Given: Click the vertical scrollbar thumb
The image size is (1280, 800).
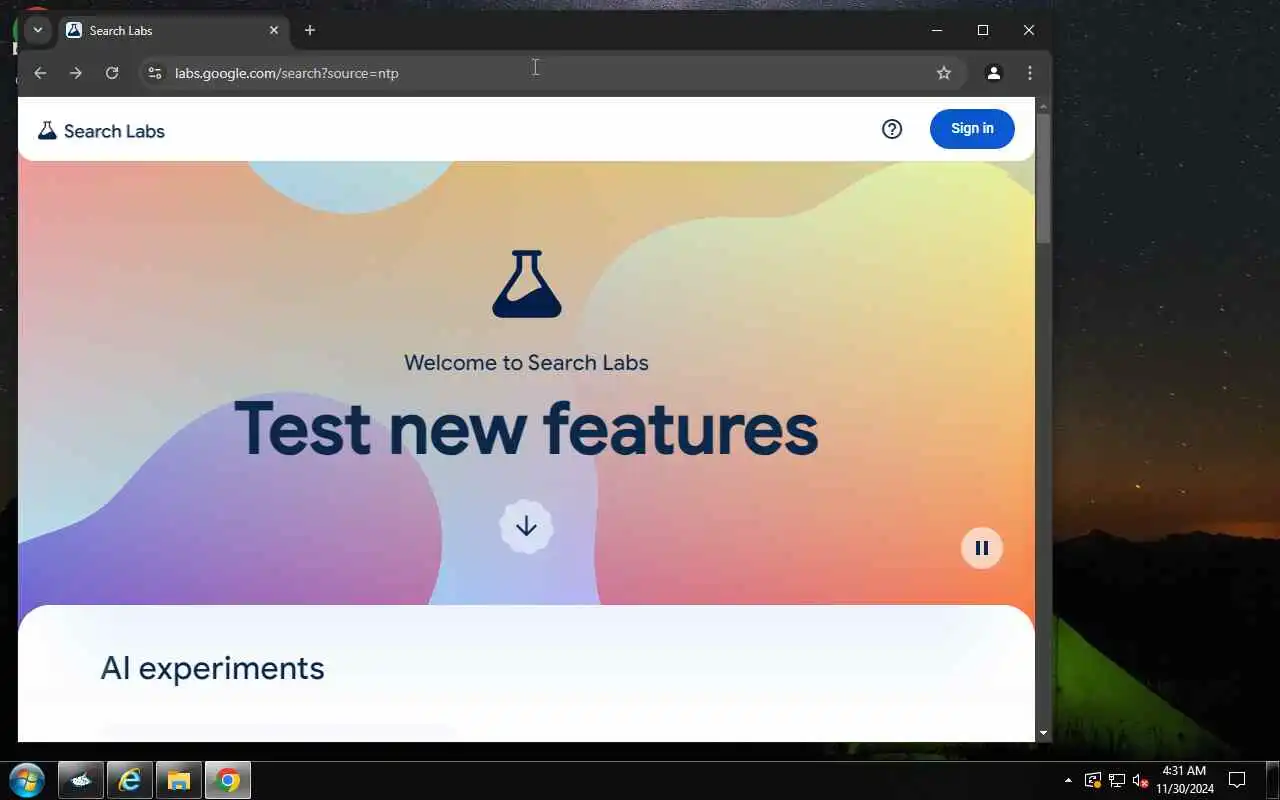Looking at the screenshot, I should (1043, 178).
